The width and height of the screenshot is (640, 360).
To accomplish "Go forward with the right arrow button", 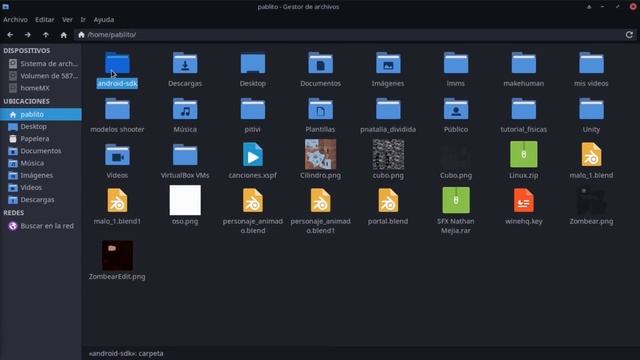I will tap(28, 35).
